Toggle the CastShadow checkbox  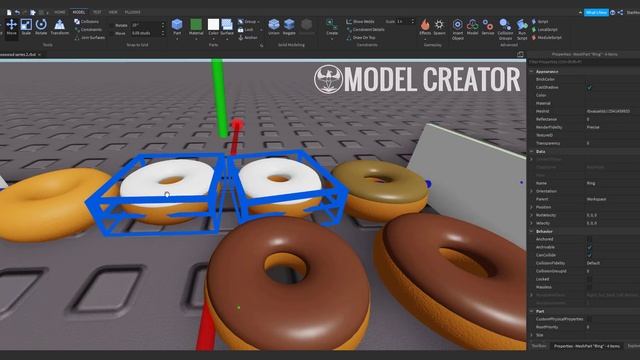point(589,87)
